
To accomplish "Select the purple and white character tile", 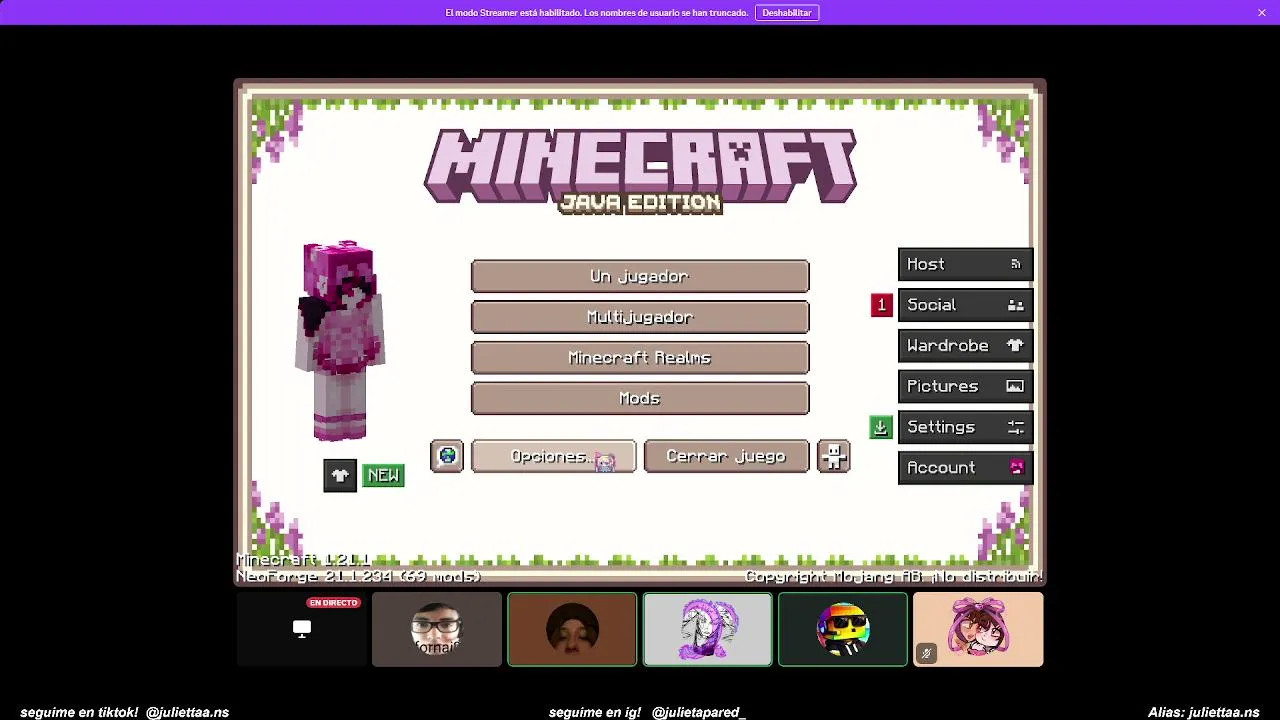I will (x=708, y=629).
